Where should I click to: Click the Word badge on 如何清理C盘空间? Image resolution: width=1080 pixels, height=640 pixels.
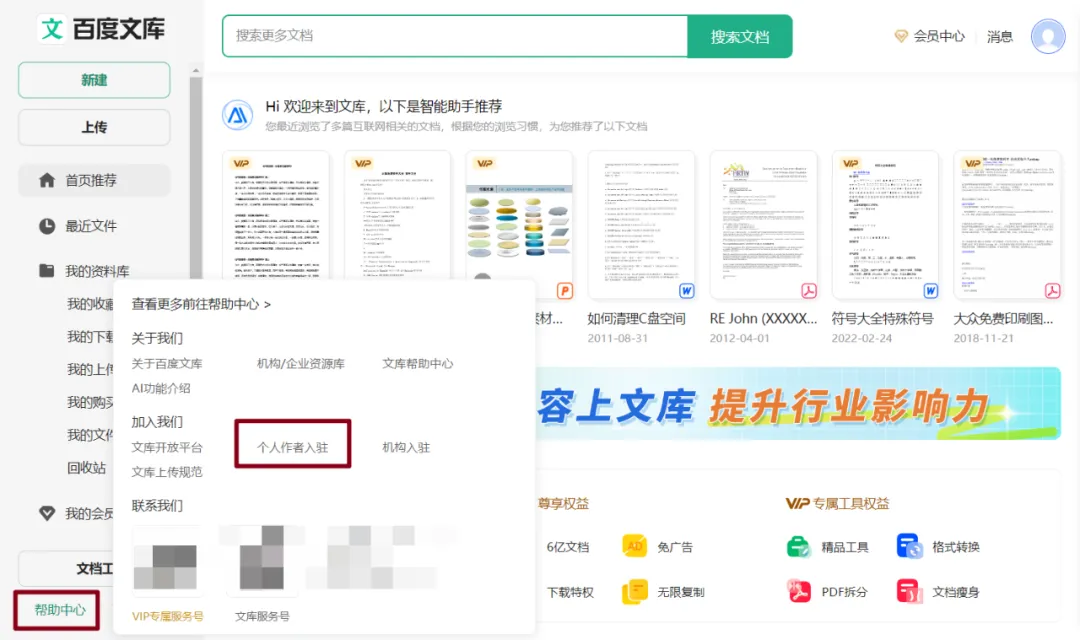[686, 291]
